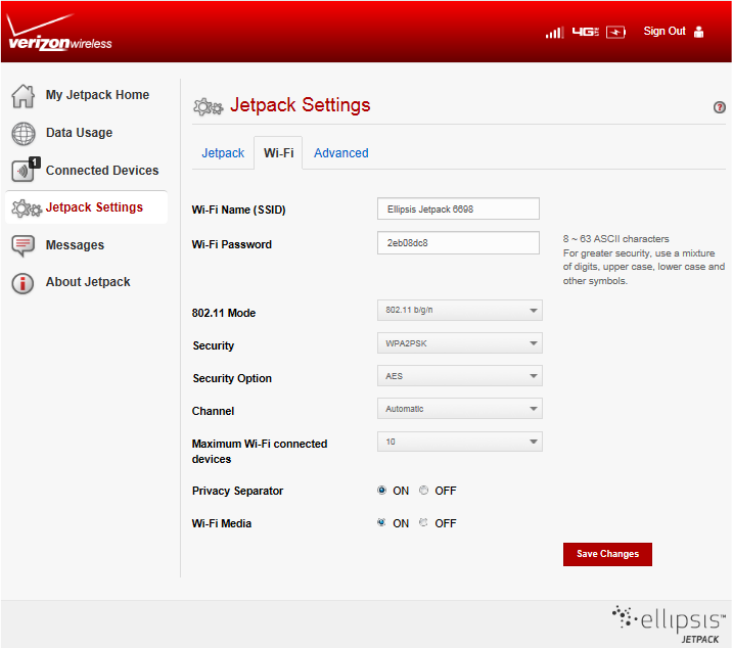This screenshot has width=732, height=648.
Task: Focus the Wi-Fi Password field
Action: tap(458, 243)
